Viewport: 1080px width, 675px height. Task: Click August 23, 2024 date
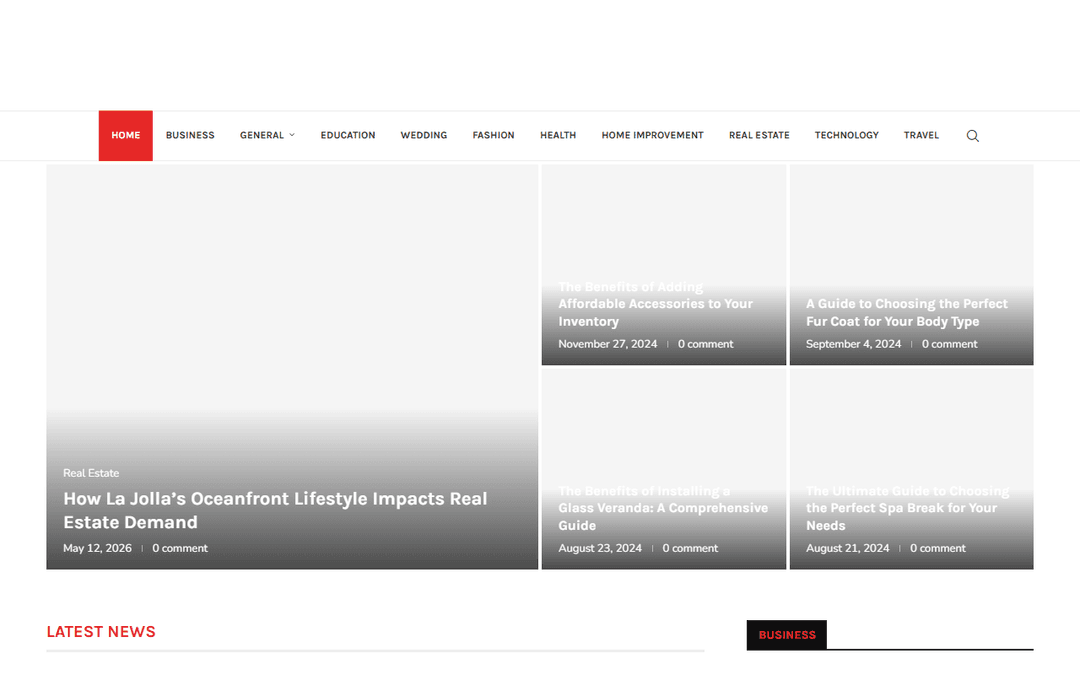click(x=600, y=548)
